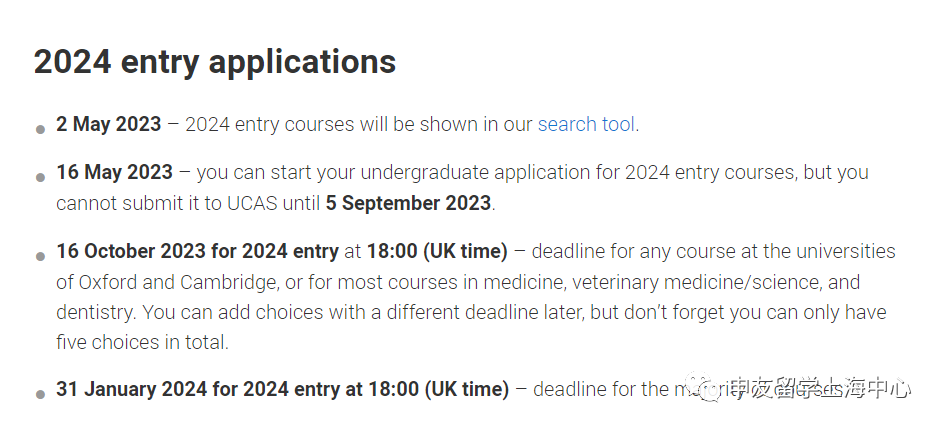
Task: Click the first bold 18:00 (UK time) text
Action: coord(437,251)
